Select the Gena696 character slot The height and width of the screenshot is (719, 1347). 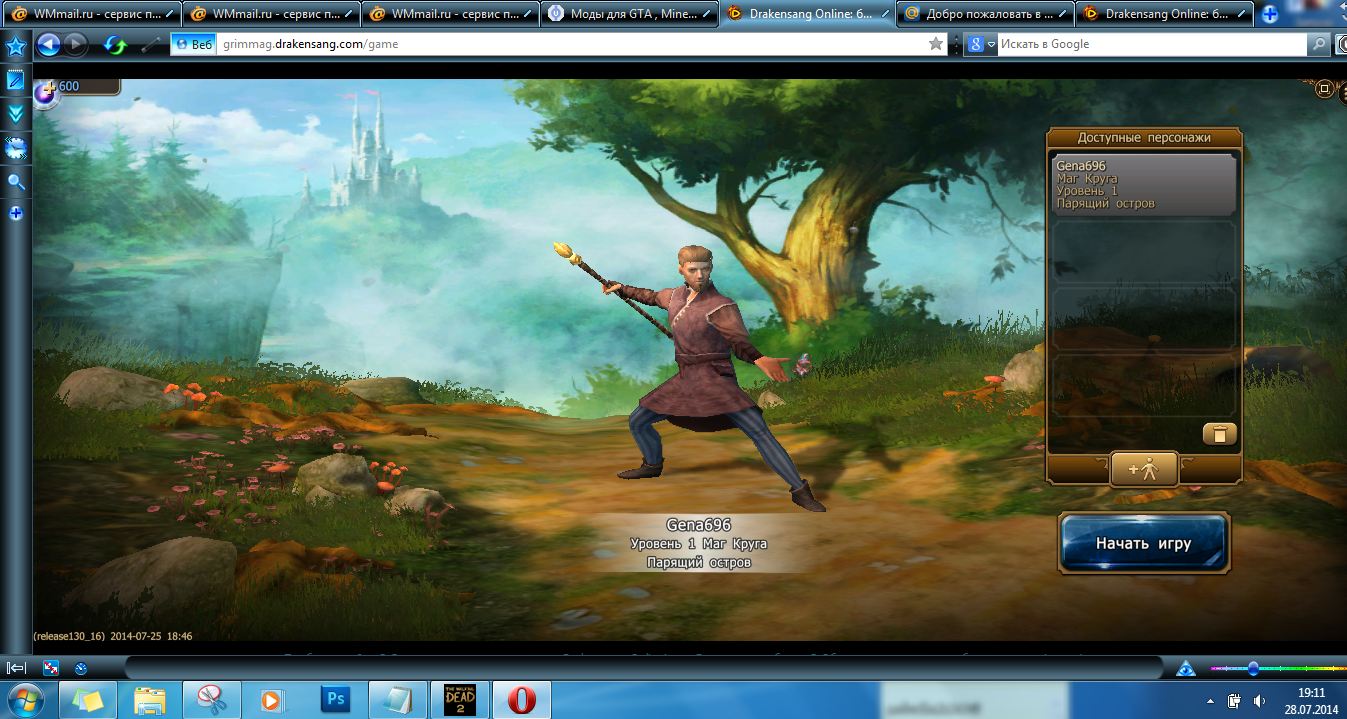(1144, 184)
